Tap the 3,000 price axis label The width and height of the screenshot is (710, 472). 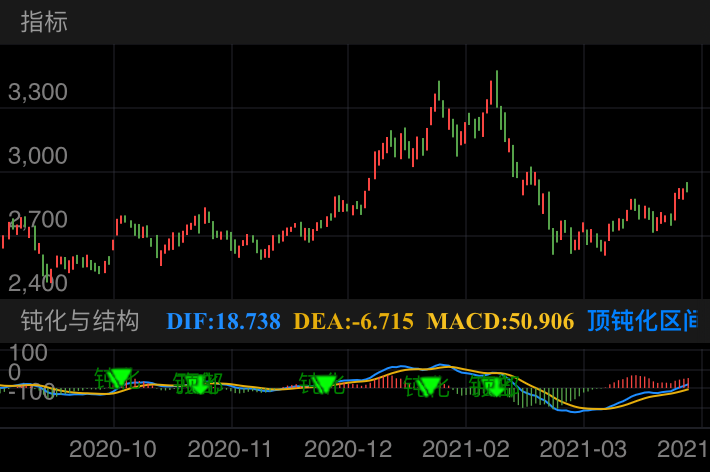coord(37,156)
